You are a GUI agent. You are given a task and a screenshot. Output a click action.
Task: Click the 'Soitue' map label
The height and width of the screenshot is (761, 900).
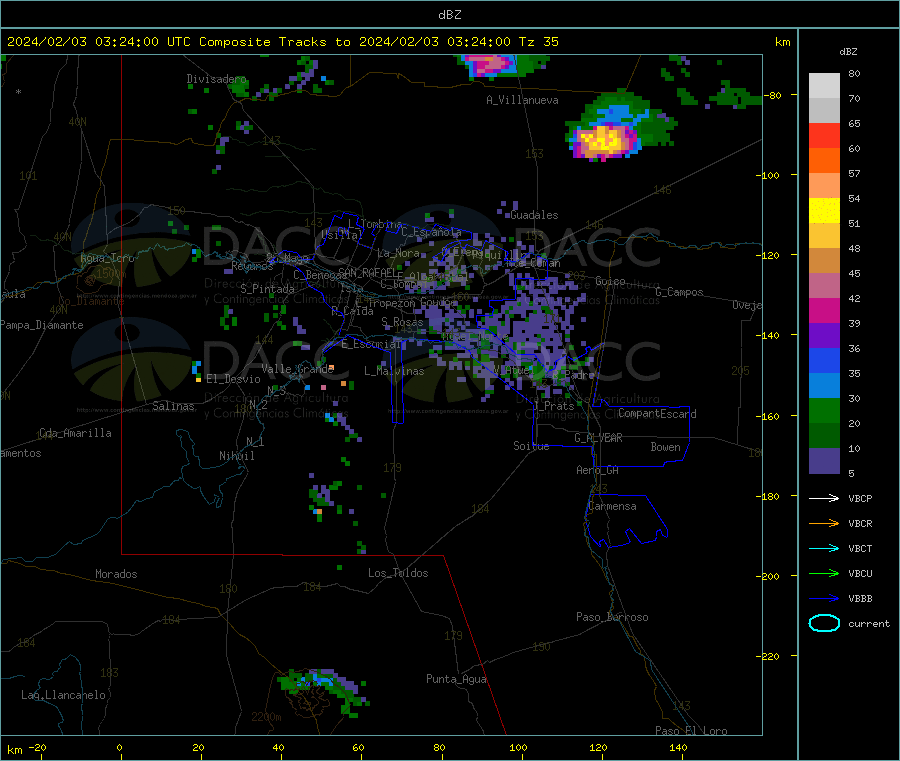point(531,446)
